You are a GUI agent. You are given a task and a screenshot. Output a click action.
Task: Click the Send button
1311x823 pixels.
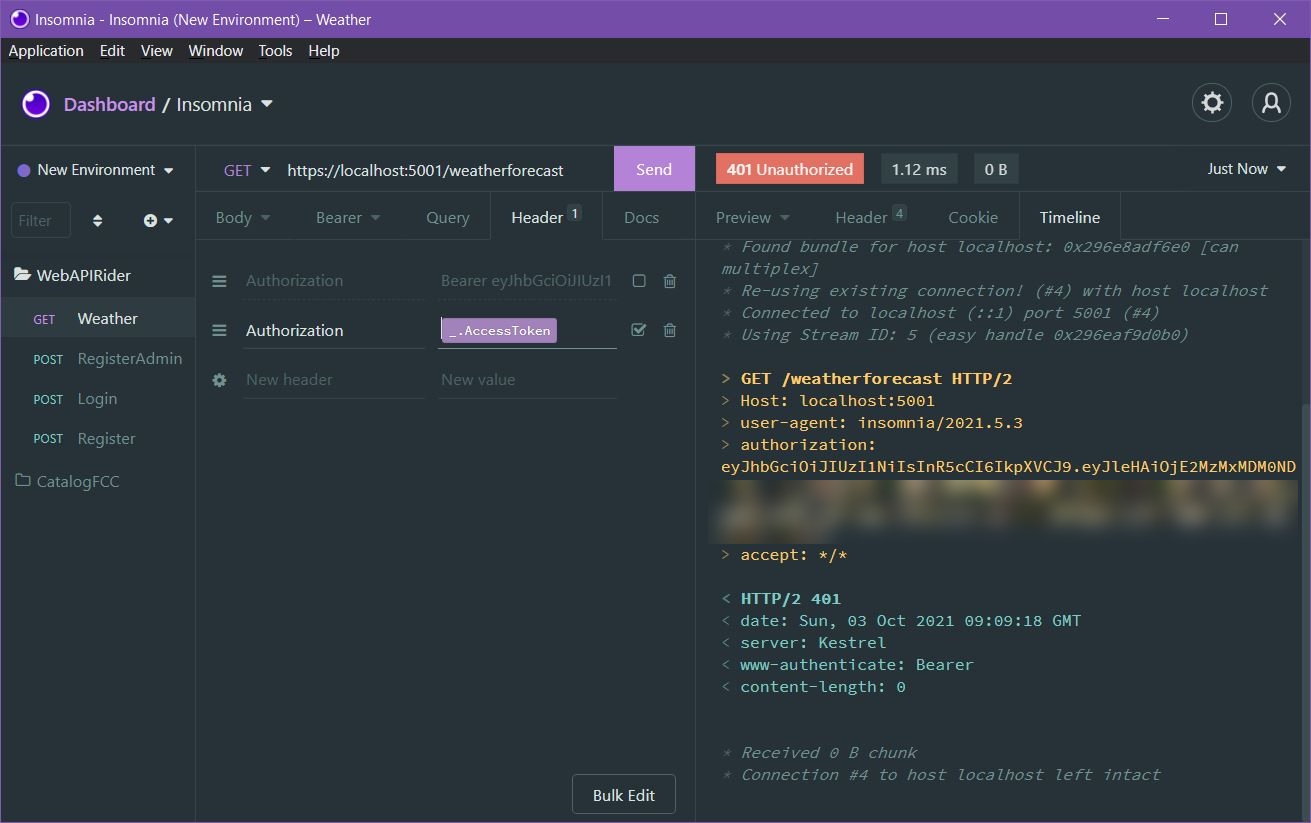(x=654, y=168)
